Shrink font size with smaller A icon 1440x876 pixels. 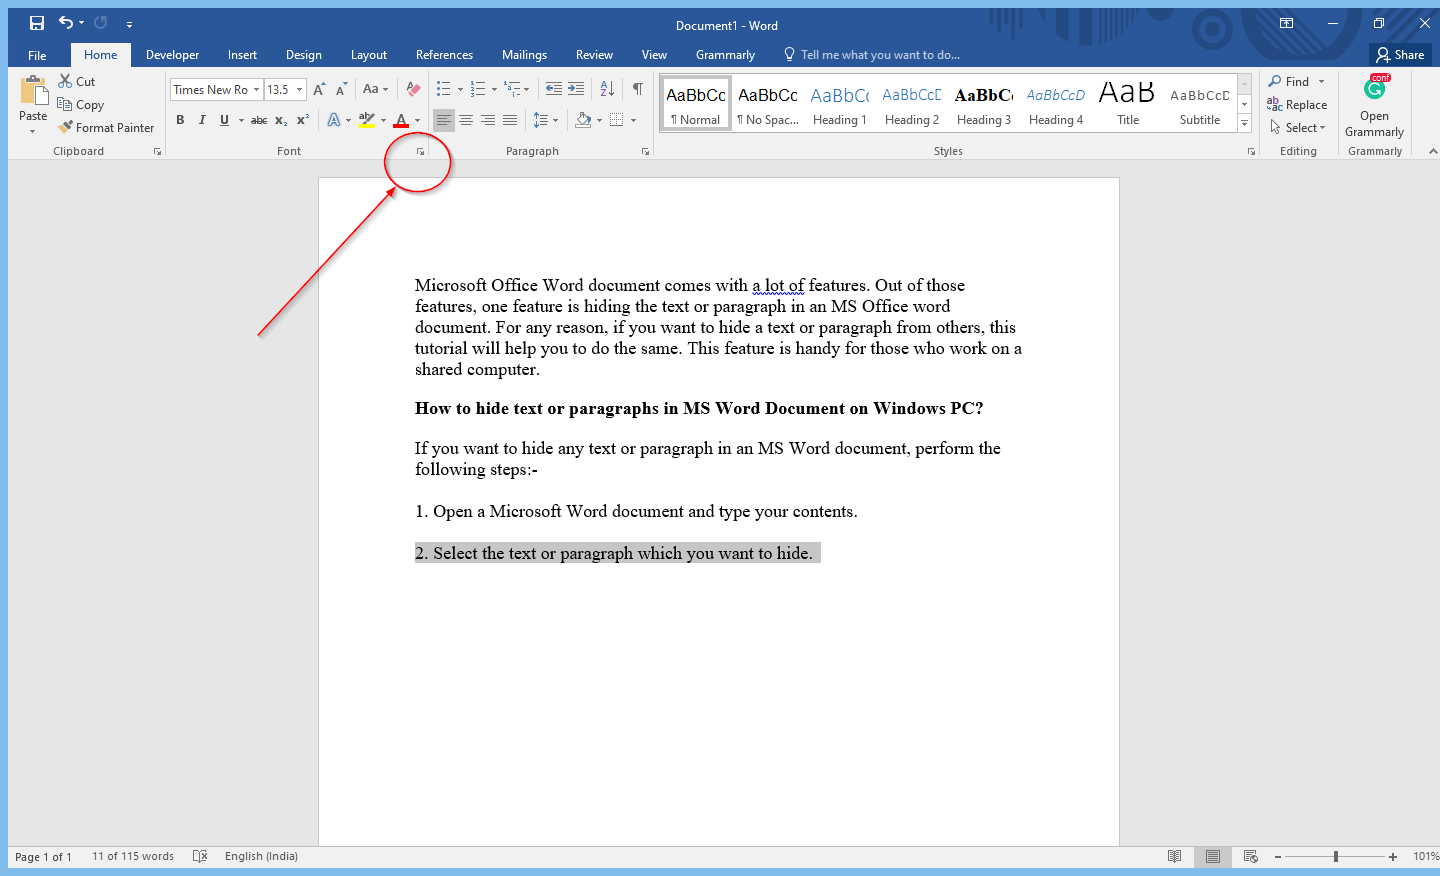click(x=341, y=90)
